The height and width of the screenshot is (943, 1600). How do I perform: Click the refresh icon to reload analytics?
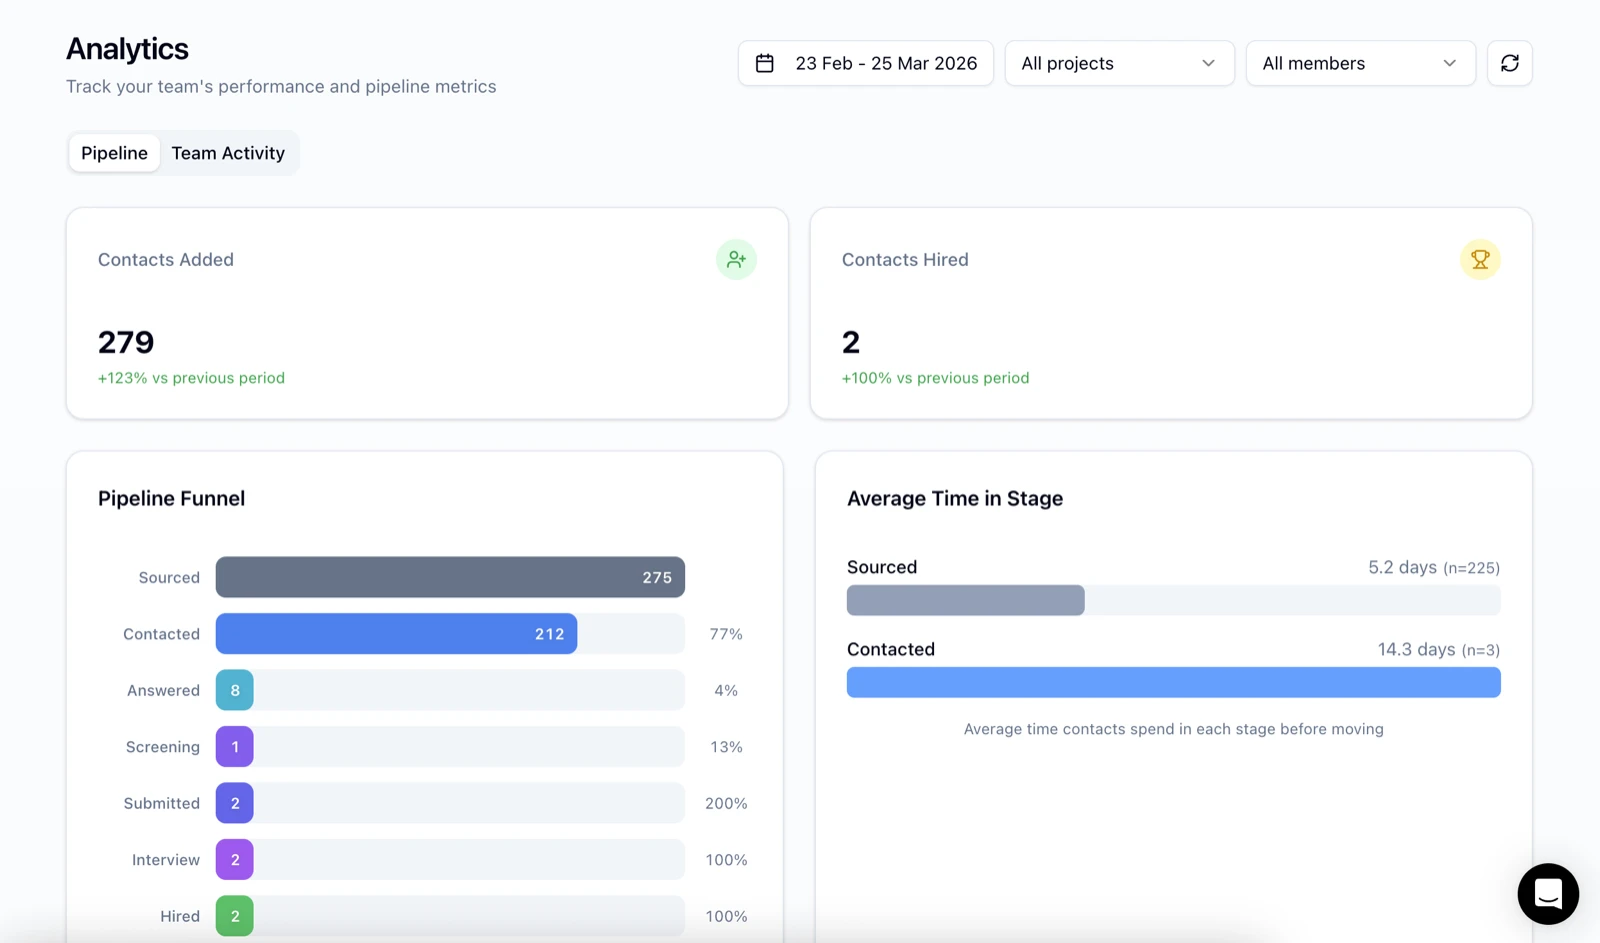tap(1510, 63)
